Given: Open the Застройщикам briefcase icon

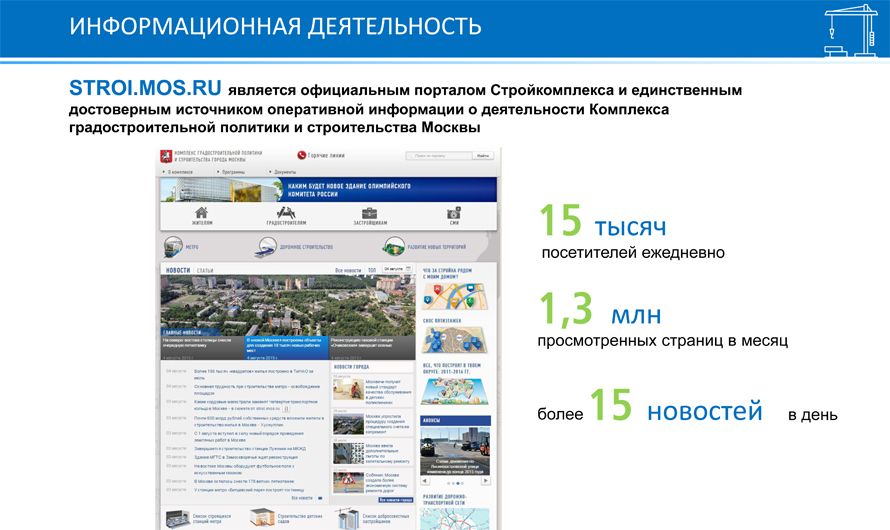Looking at the screenshot, I should coord(370,213).
